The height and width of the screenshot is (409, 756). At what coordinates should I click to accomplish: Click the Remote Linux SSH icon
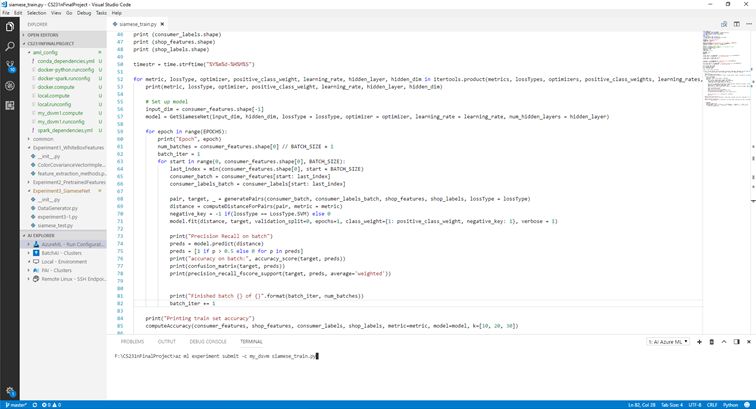[x=36, y=279]
